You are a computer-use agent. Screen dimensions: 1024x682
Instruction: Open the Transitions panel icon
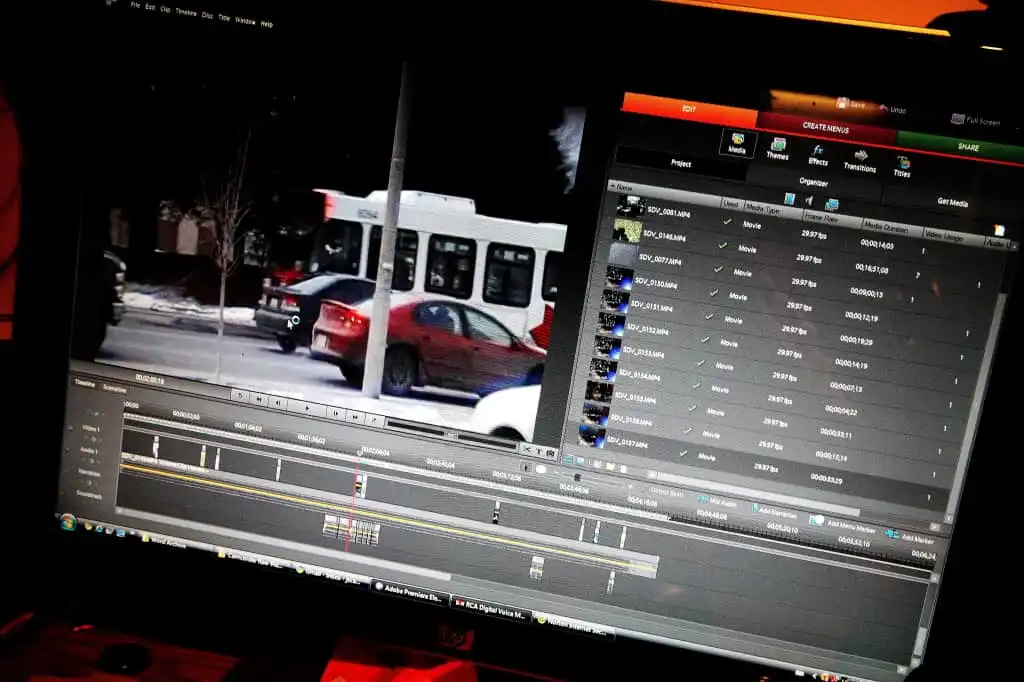pos(860,161)
